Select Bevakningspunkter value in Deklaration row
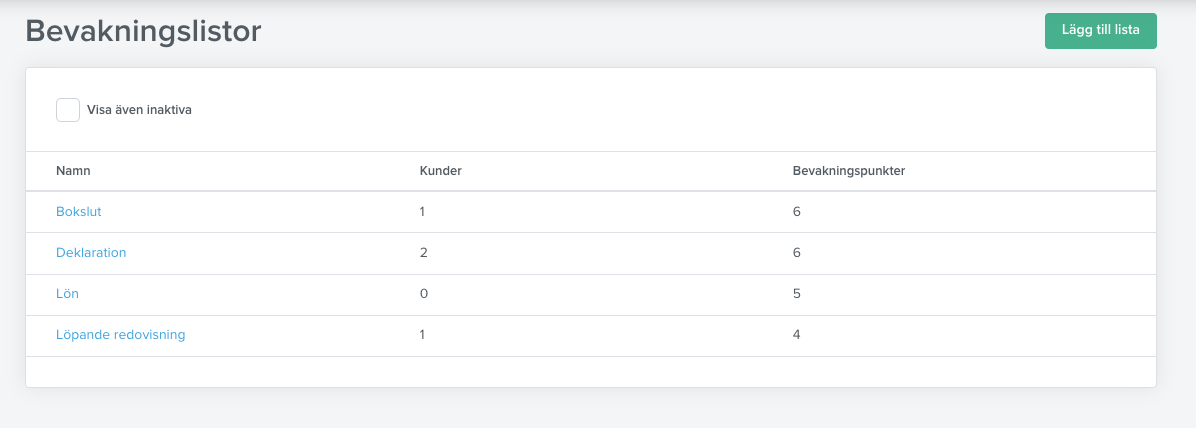The height and width of the screenshot is (428, 1196). click(x=796, y=253)
